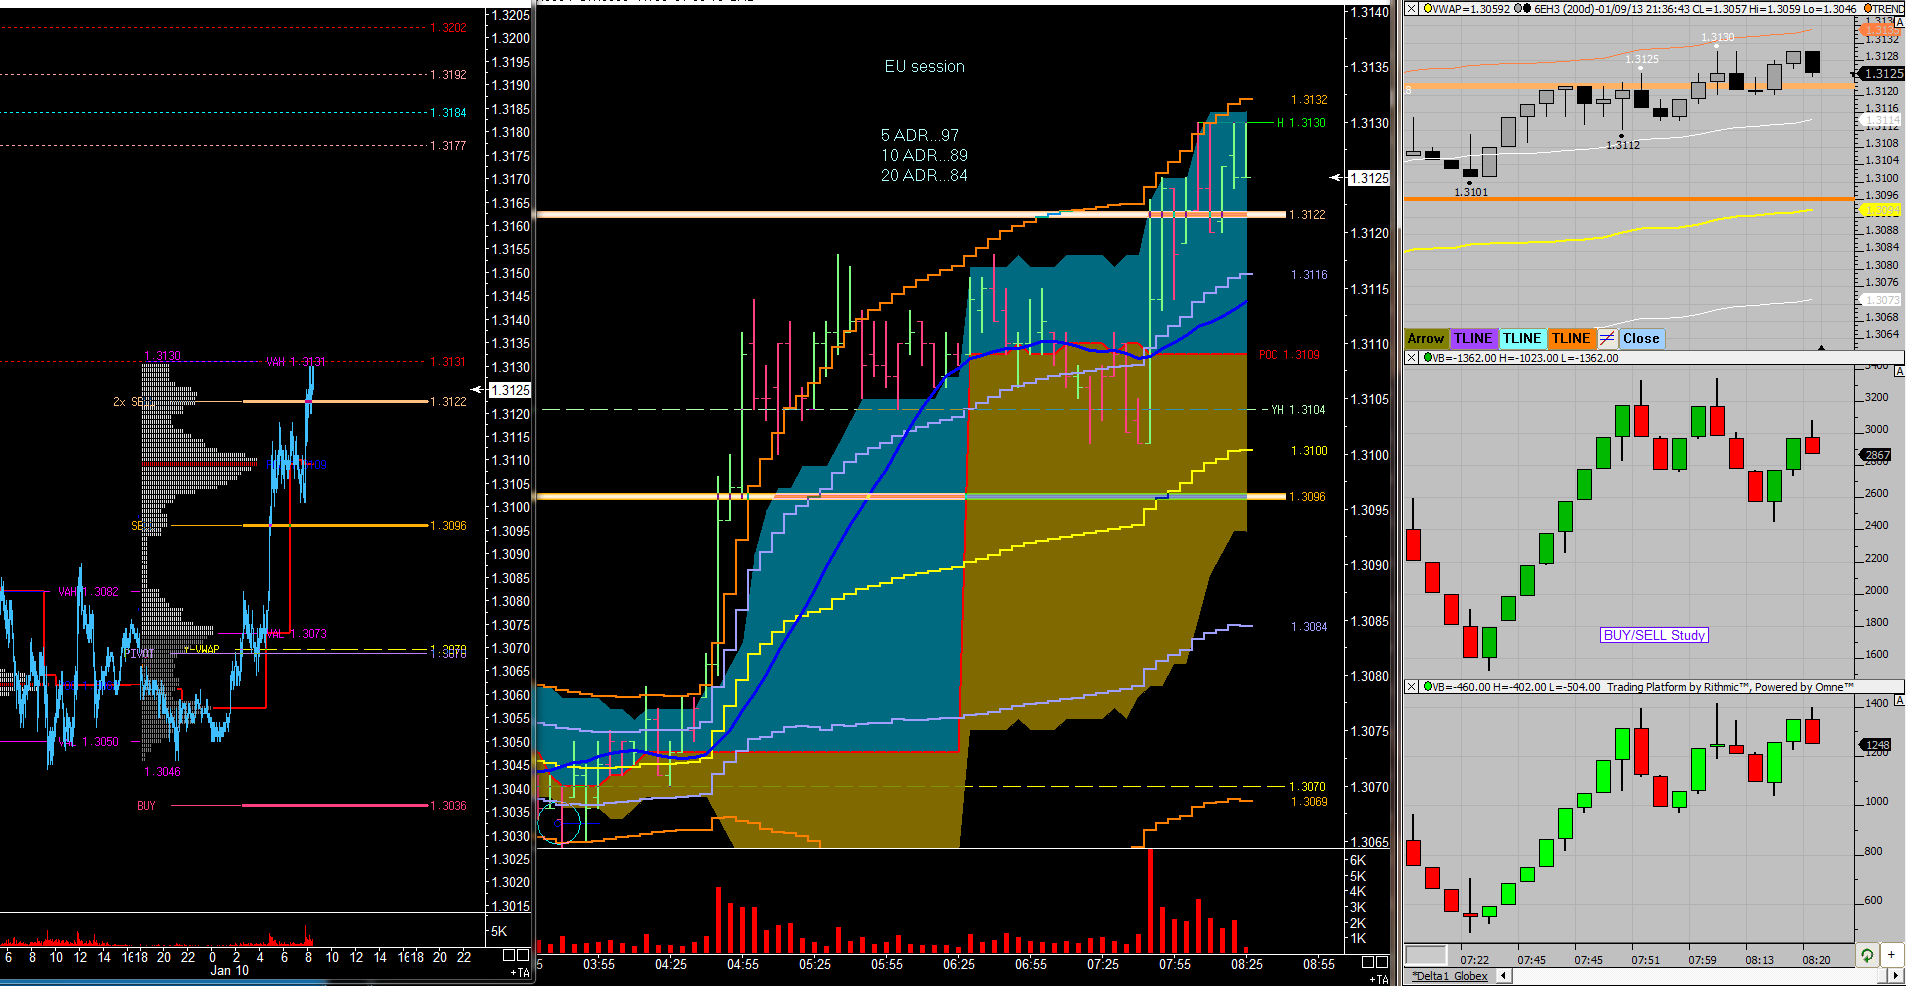Image resolution: width=1906 pixels, height=986 pixels.
Task: Click the green dot beside VB=-460.00
Action: click(x=1427, y=687)
